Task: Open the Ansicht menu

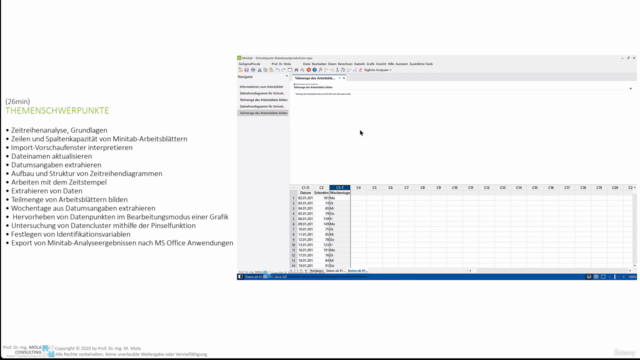Action: pos(381,64)
